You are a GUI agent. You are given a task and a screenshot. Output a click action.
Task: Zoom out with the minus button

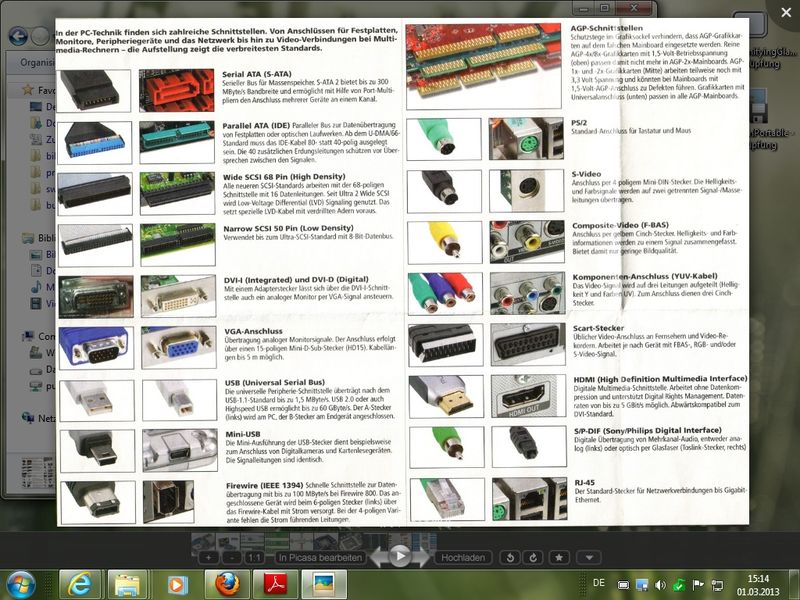coord(232,558)
